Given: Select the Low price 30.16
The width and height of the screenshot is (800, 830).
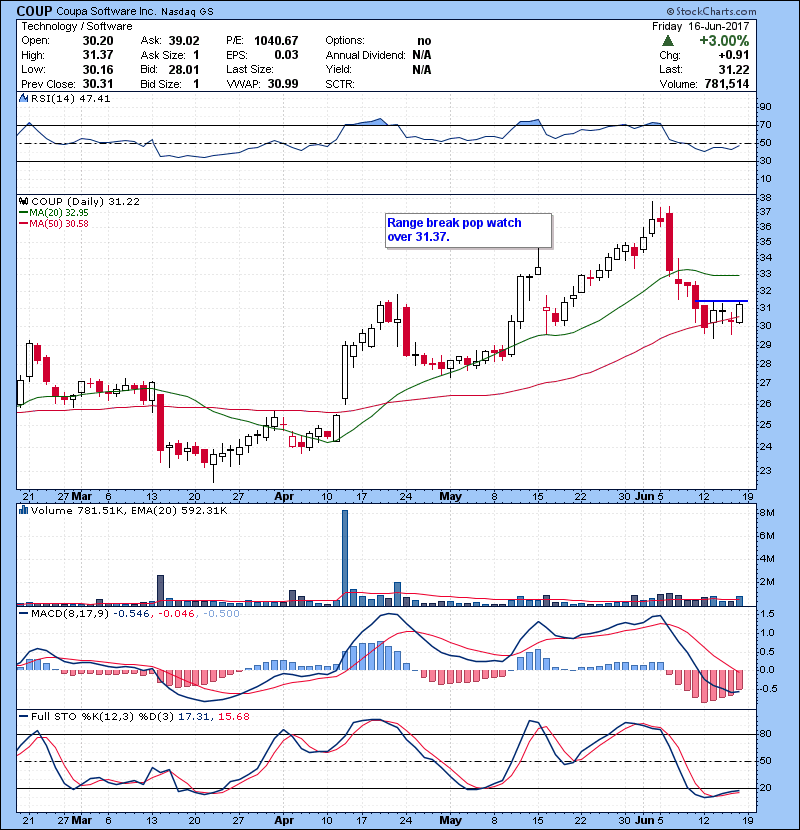Looking at the screenshot, I should point(98,69).
